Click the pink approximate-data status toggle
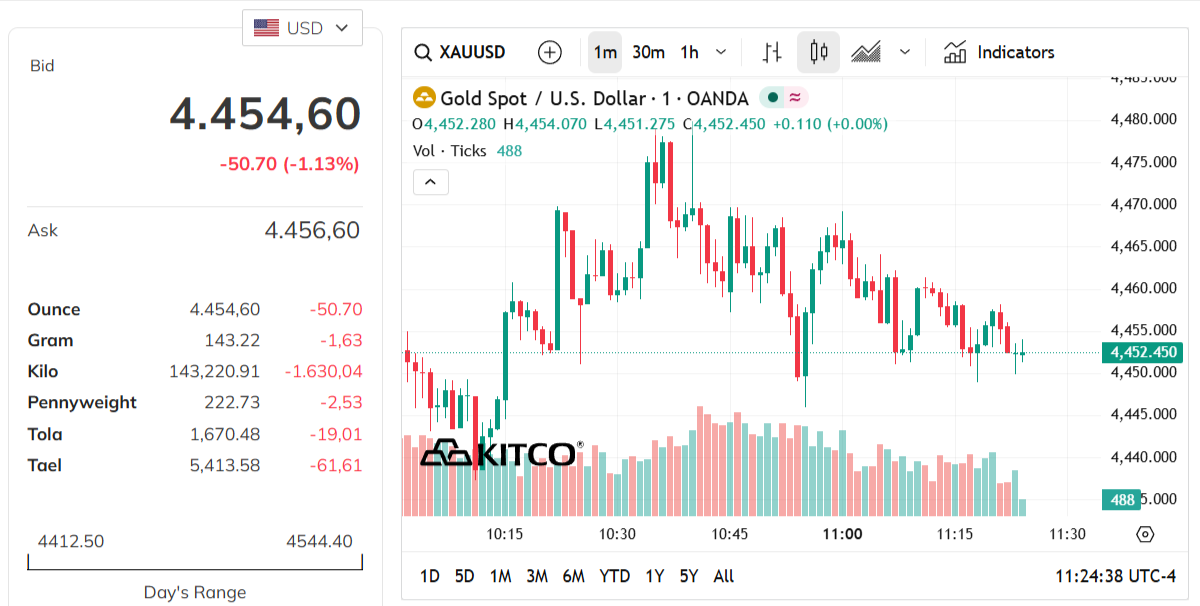The width and height of the screenshot is (1200, 606). click(796, 96)
